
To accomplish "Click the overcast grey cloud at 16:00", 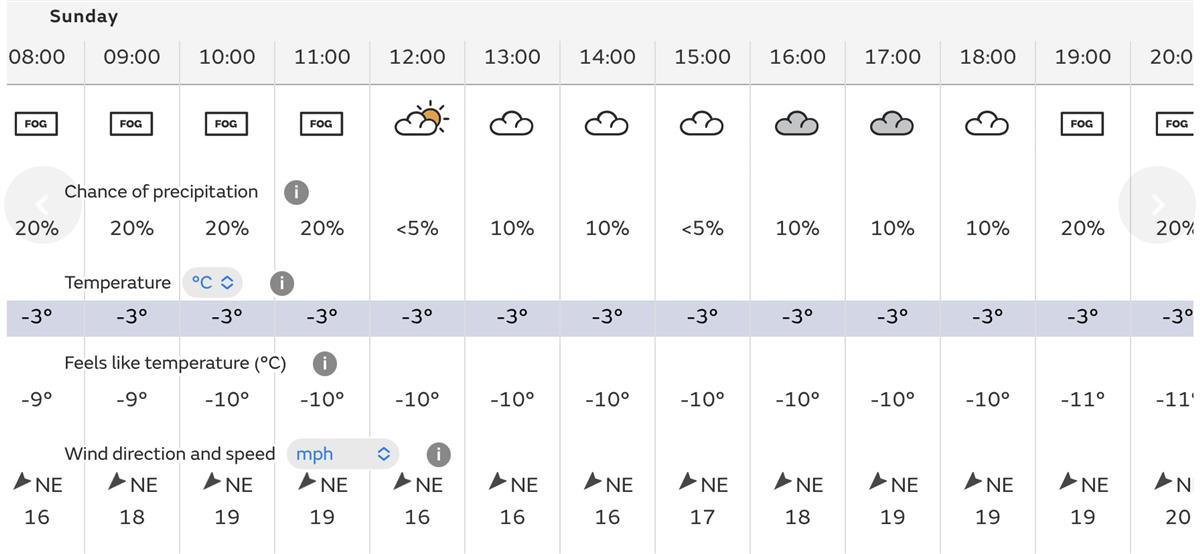I will point(797,124).
